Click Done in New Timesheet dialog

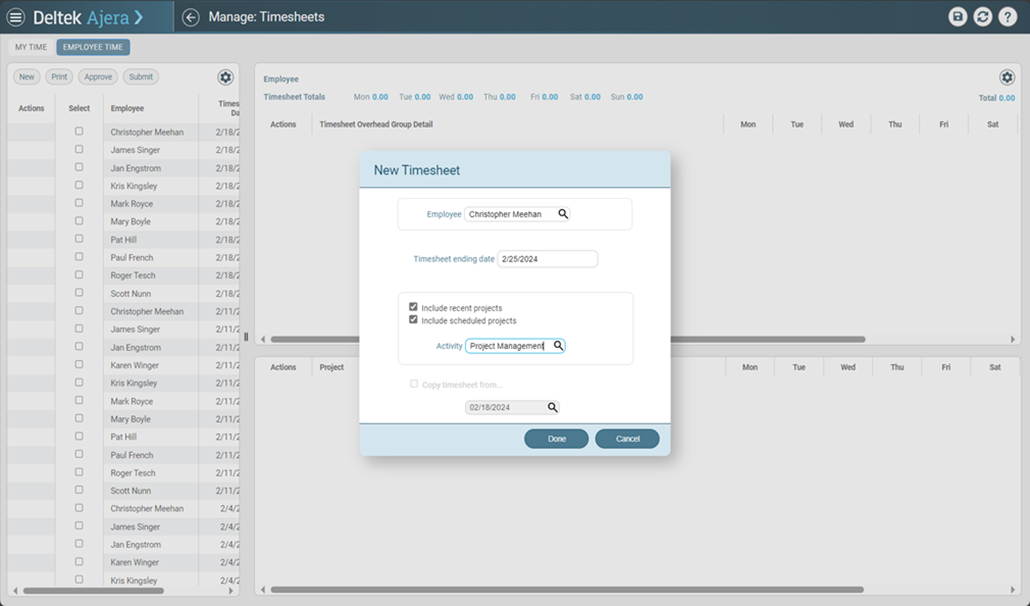[x=556, y=439]
